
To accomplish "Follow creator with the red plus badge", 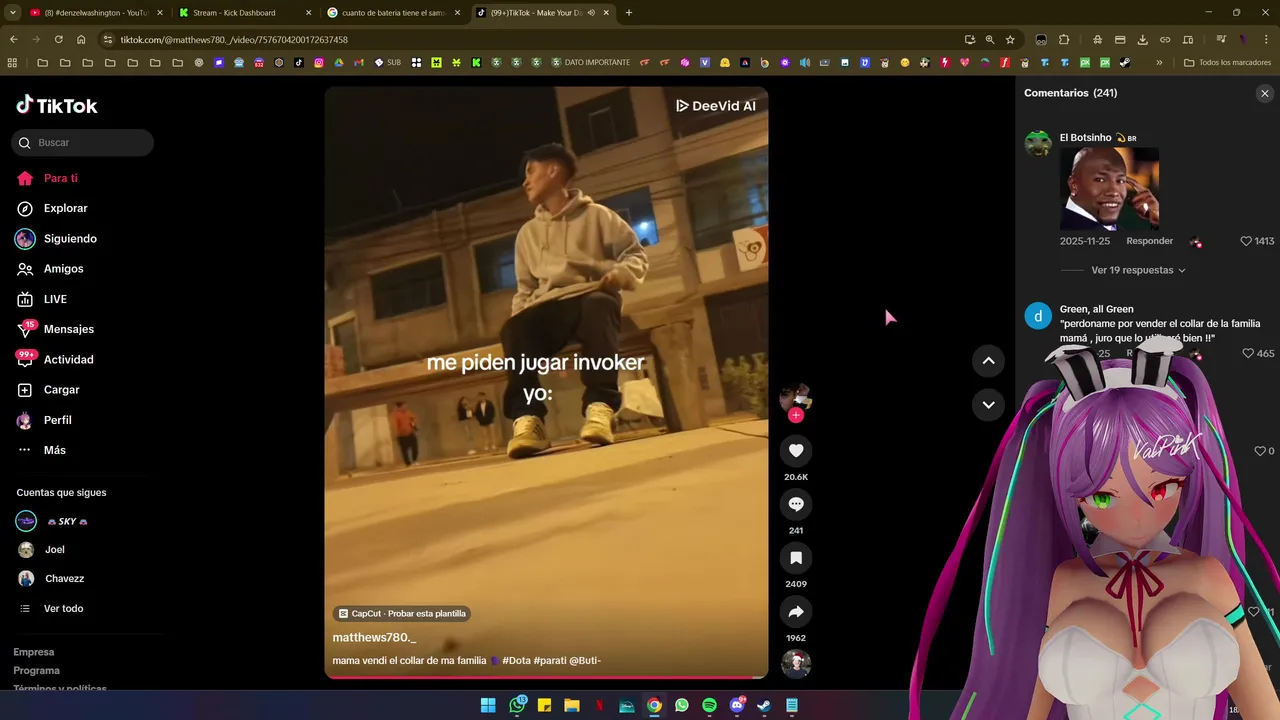I will [796, 415].
